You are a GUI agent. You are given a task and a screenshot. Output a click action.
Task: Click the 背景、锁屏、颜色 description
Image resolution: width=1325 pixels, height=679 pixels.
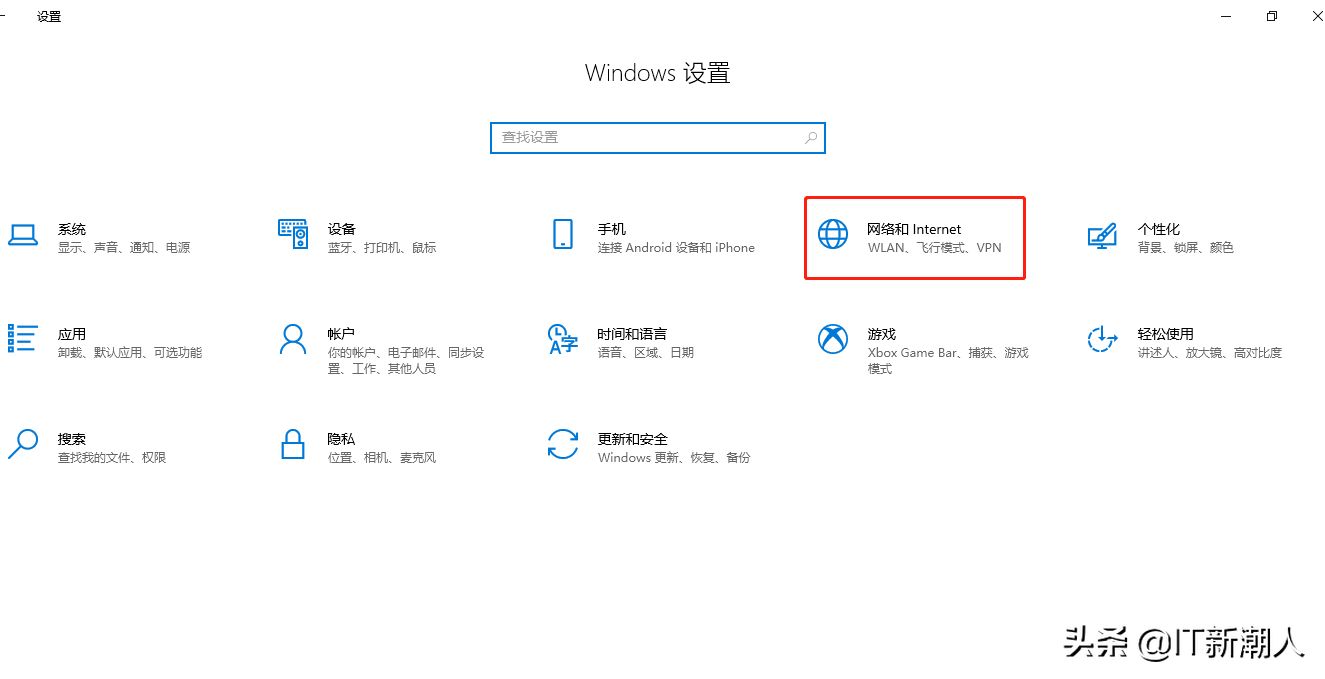[x=1185, y=248]
